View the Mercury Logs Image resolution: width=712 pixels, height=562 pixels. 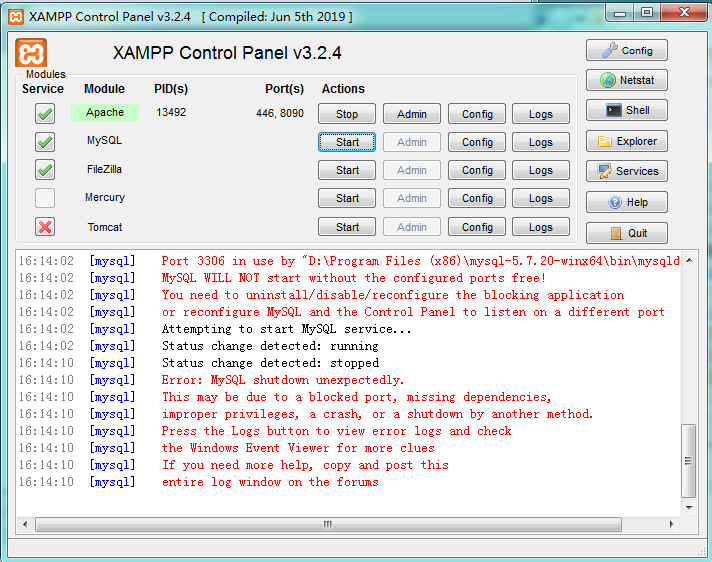(x=541, y=198)
